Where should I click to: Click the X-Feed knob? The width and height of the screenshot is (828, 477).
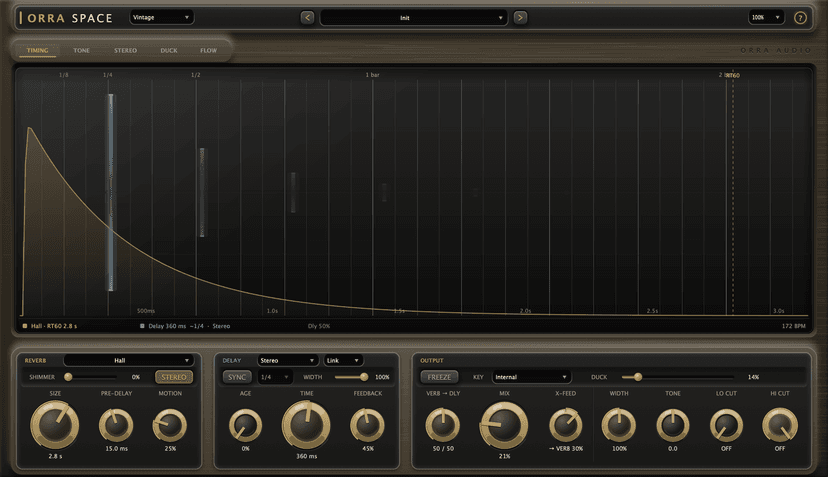[x=566, y=425]
